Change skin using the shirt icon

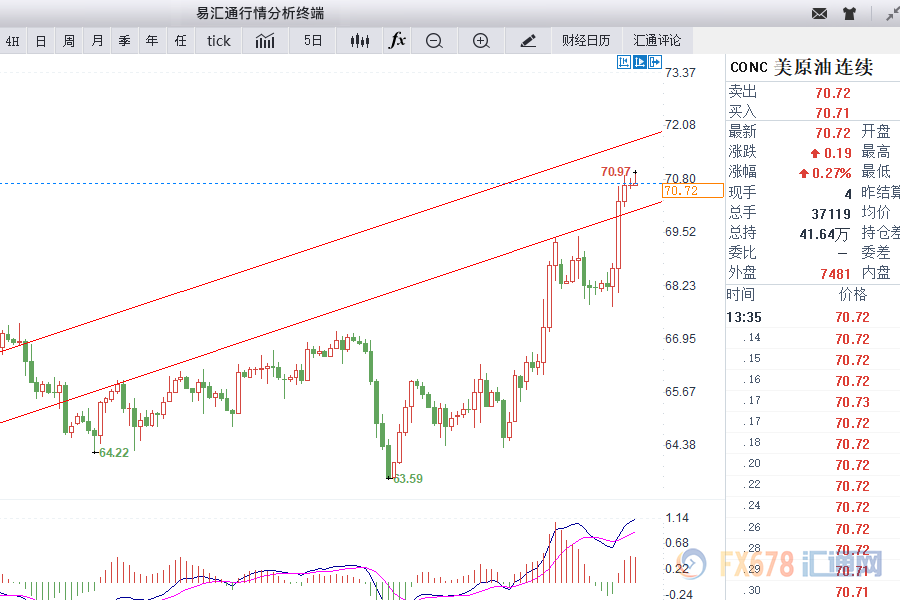(849, 13)
